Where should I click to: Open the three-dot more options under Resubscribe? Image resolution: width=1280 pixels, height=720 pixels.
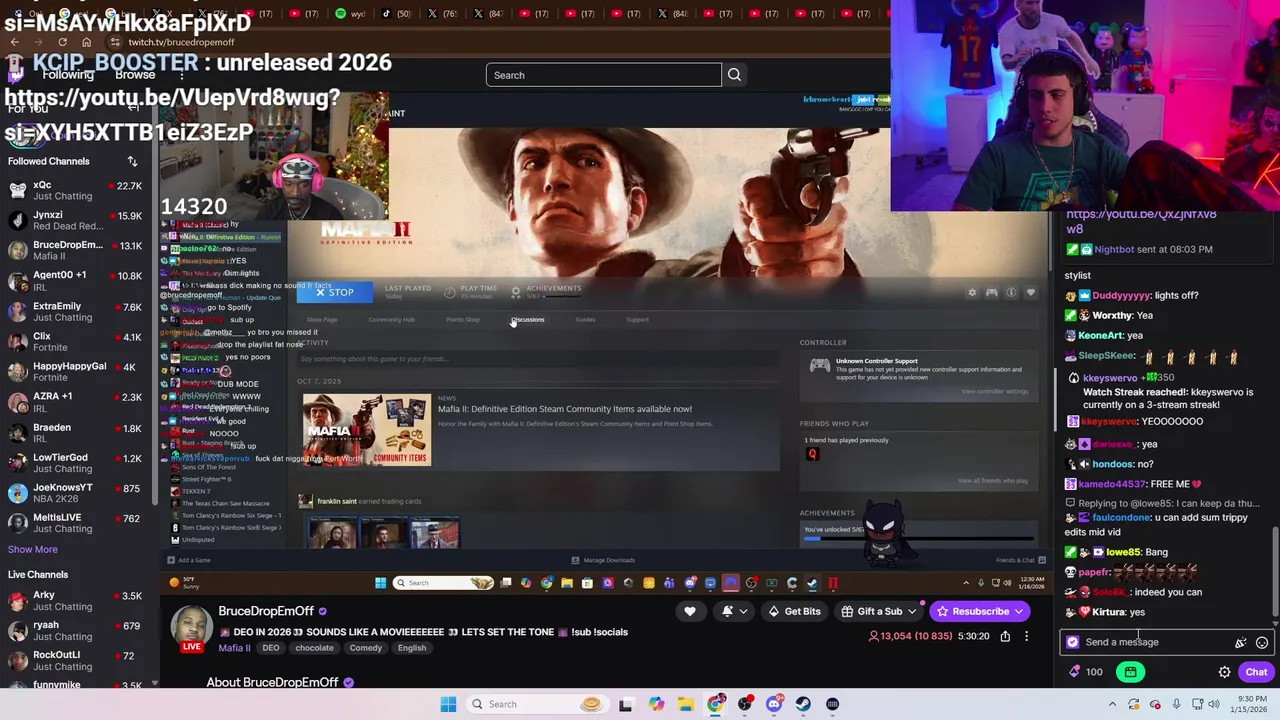(1026, 636)
